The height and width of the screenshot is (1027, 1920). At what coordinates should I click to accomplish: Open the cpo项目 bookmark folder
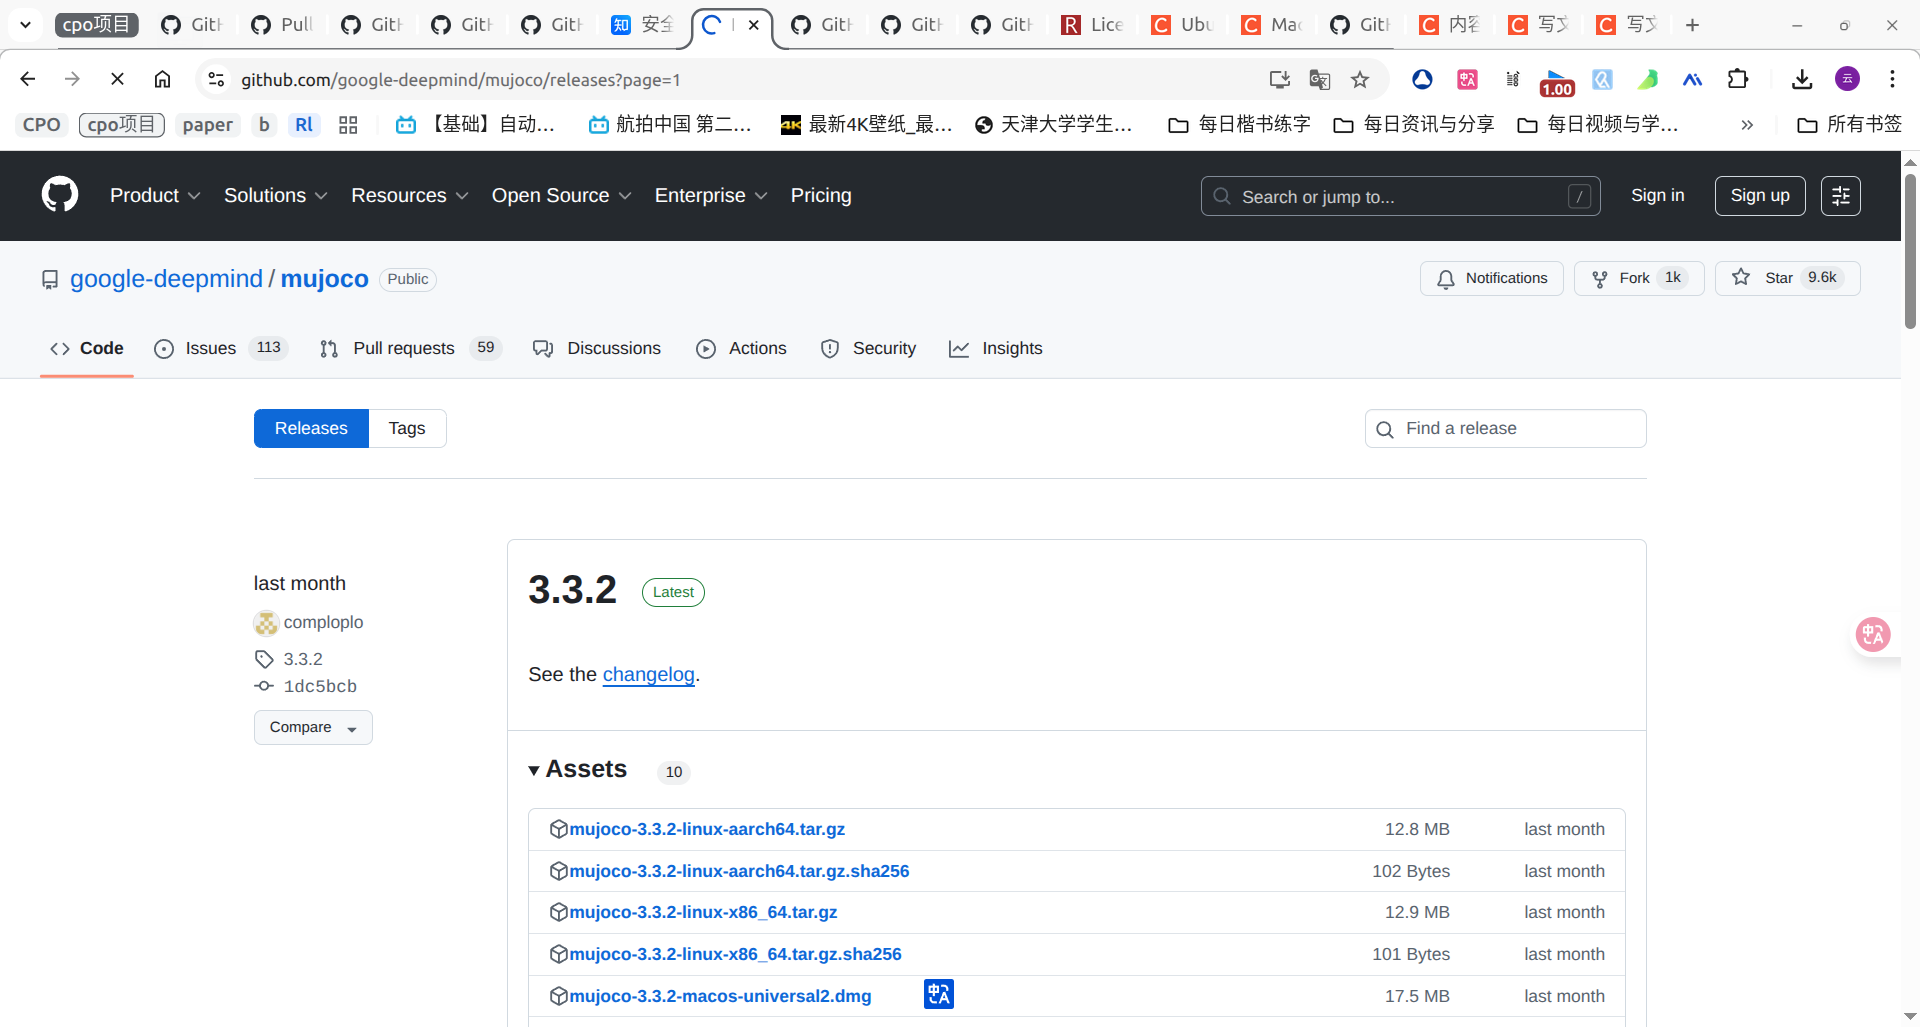click(x=121, y=125)
